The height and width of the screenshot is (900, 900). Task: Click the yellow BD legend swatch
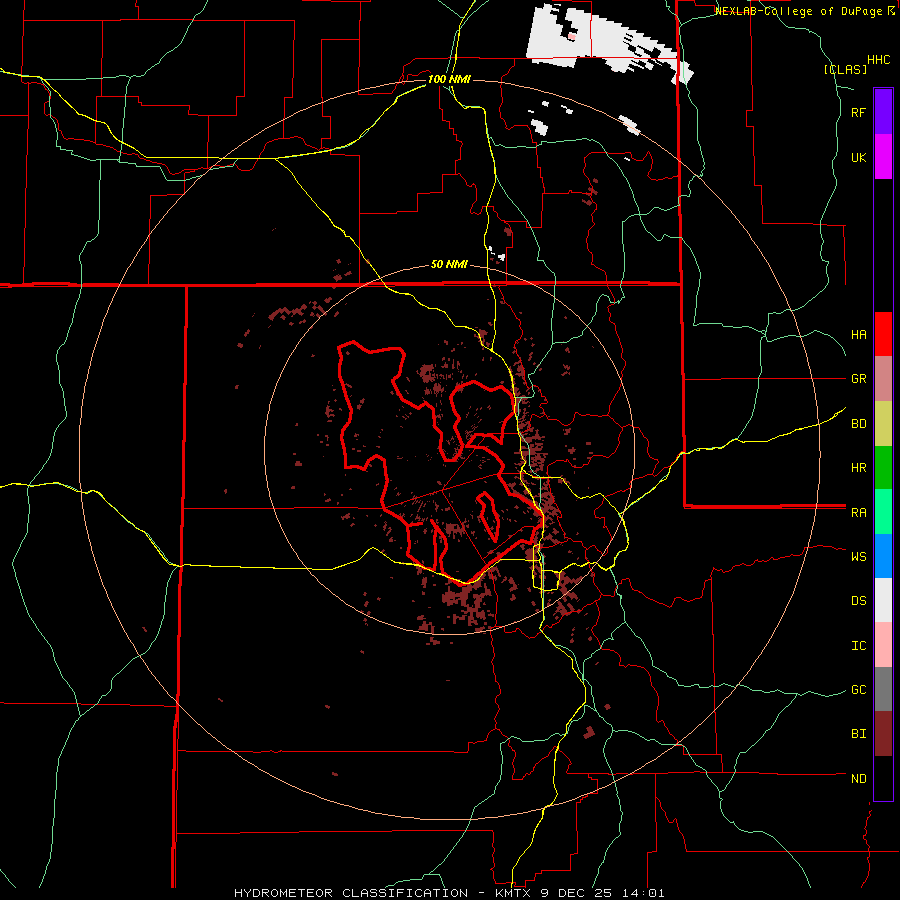click(x=883, y=424)
